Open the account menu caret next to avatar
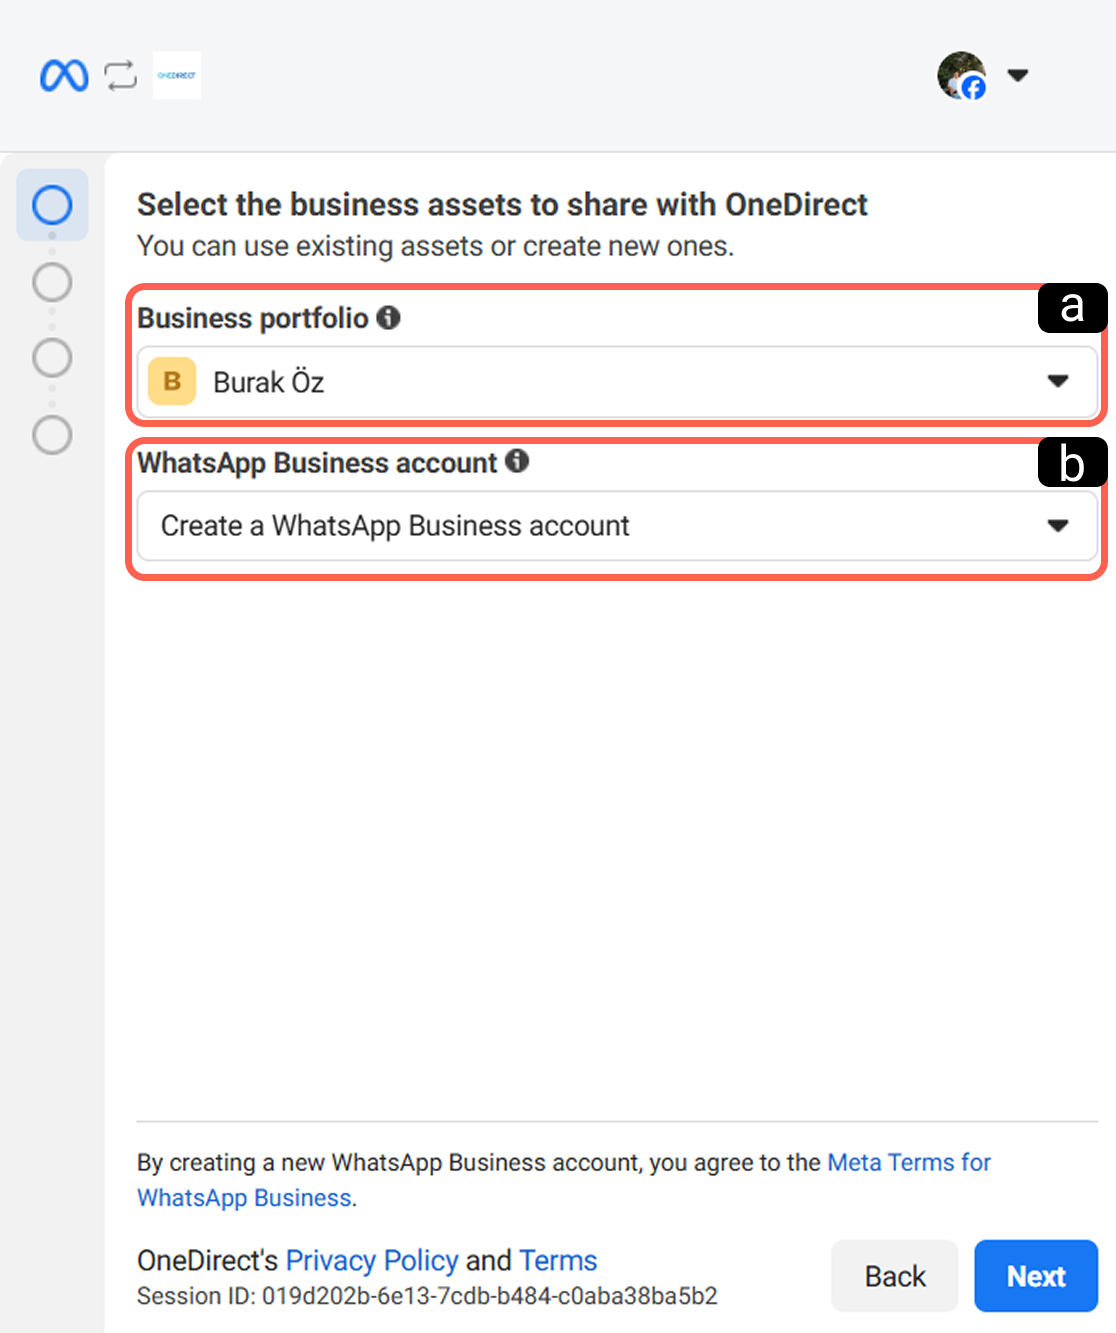This screenshot has width=1116, height=1333. click(x=1018, y=75)
